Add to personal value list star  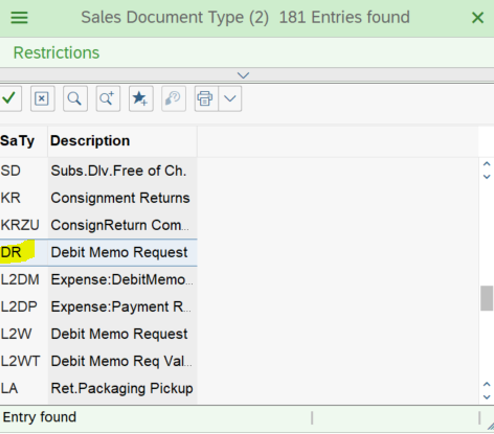pyautogui.click(x=141, y=99)
